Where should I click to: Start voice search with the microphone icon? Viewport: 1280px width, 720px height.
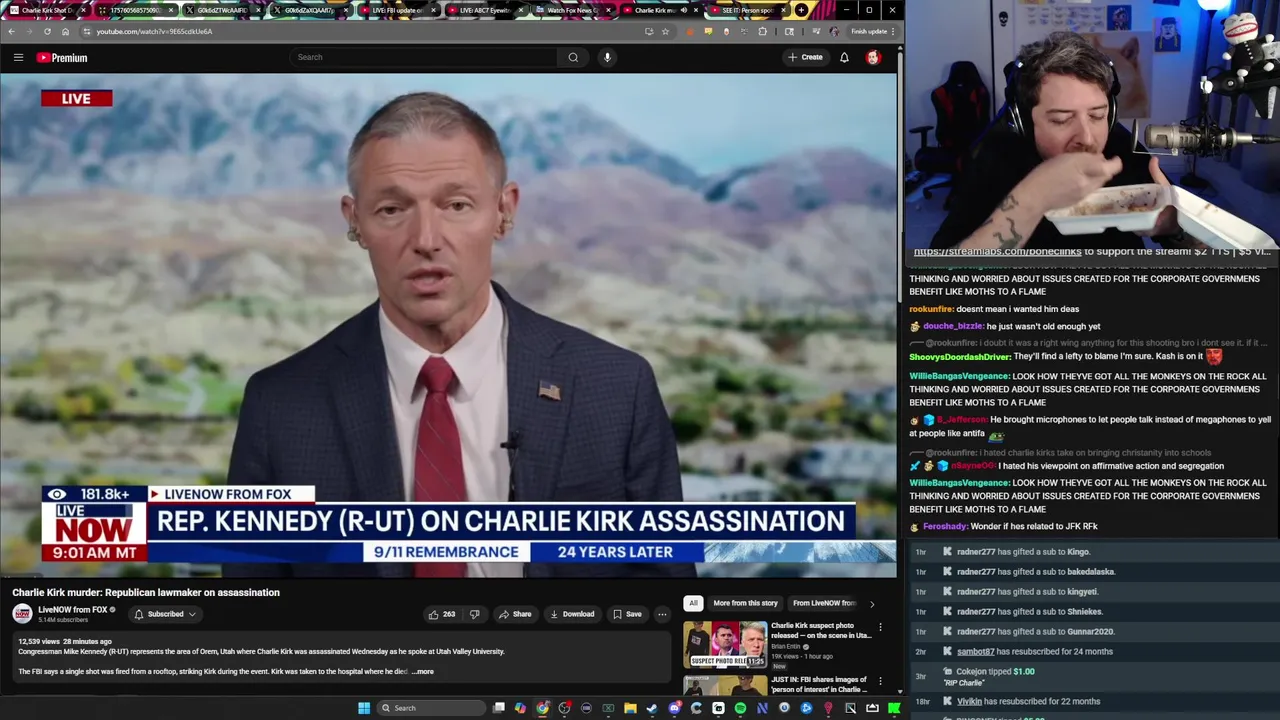(607, 57)
